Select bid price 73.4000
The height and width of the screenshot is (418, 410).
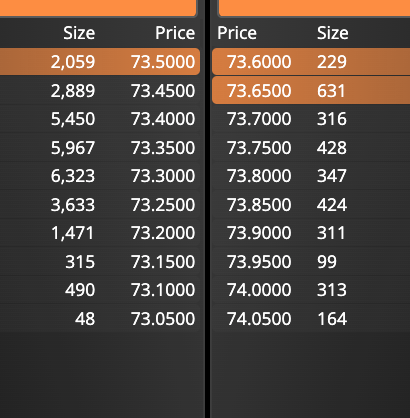[163, 119]
